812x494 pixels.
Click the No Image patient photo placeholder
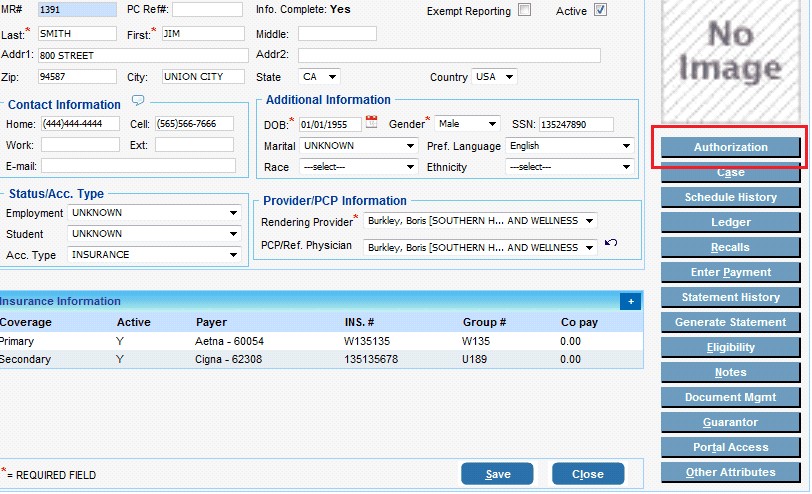[730, 55]
